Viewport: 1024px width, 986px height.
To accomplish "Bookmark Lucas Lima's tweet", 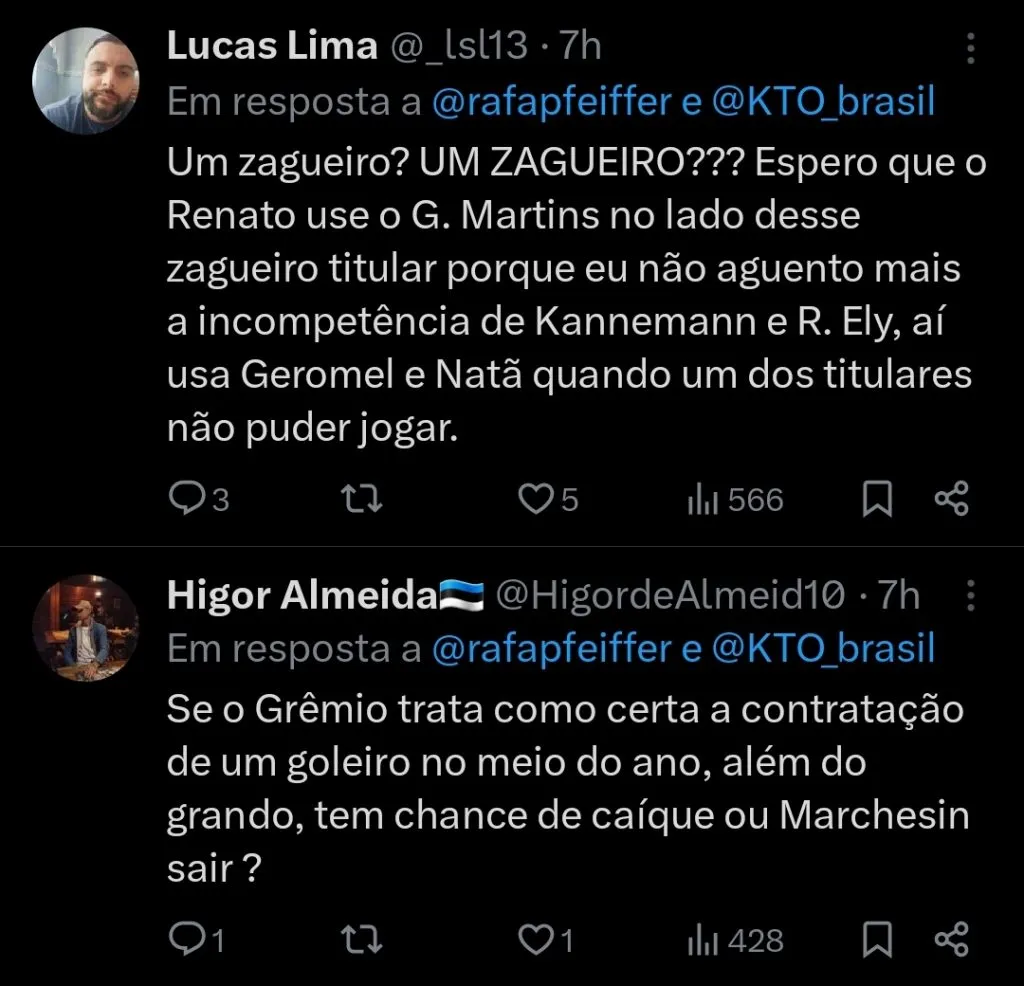I will coord(878,498).
